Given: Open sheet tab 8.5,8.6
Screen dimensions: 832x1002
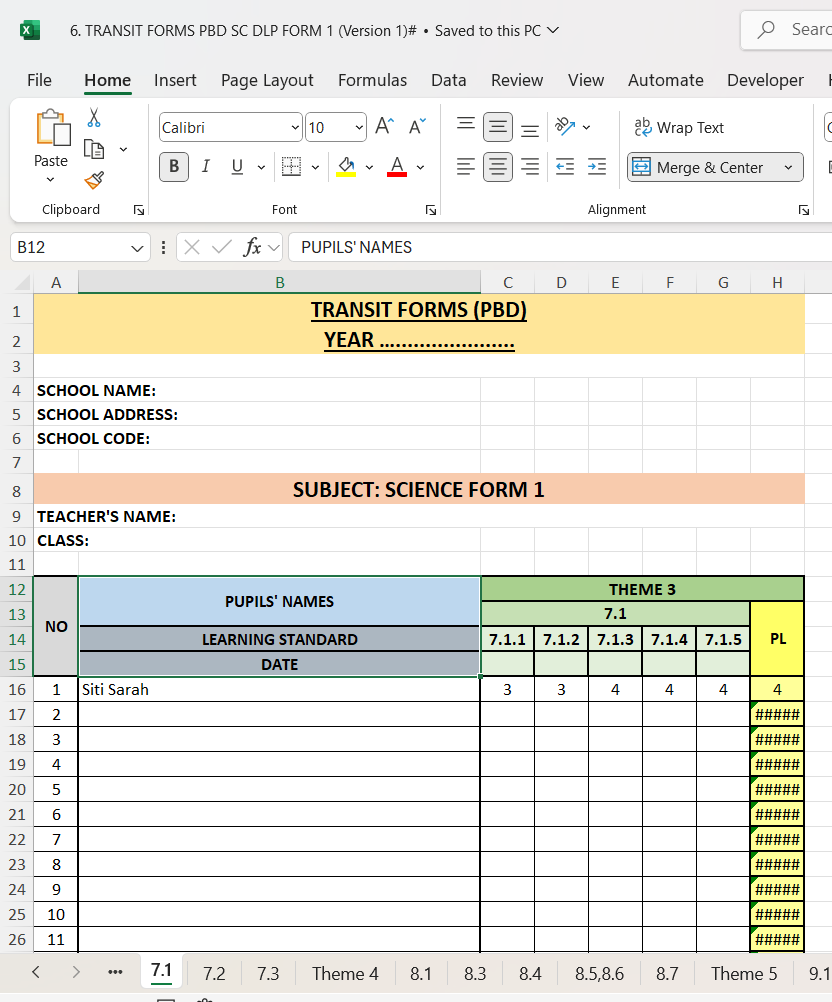Looking at the screenshot, I should pos(599,974).
